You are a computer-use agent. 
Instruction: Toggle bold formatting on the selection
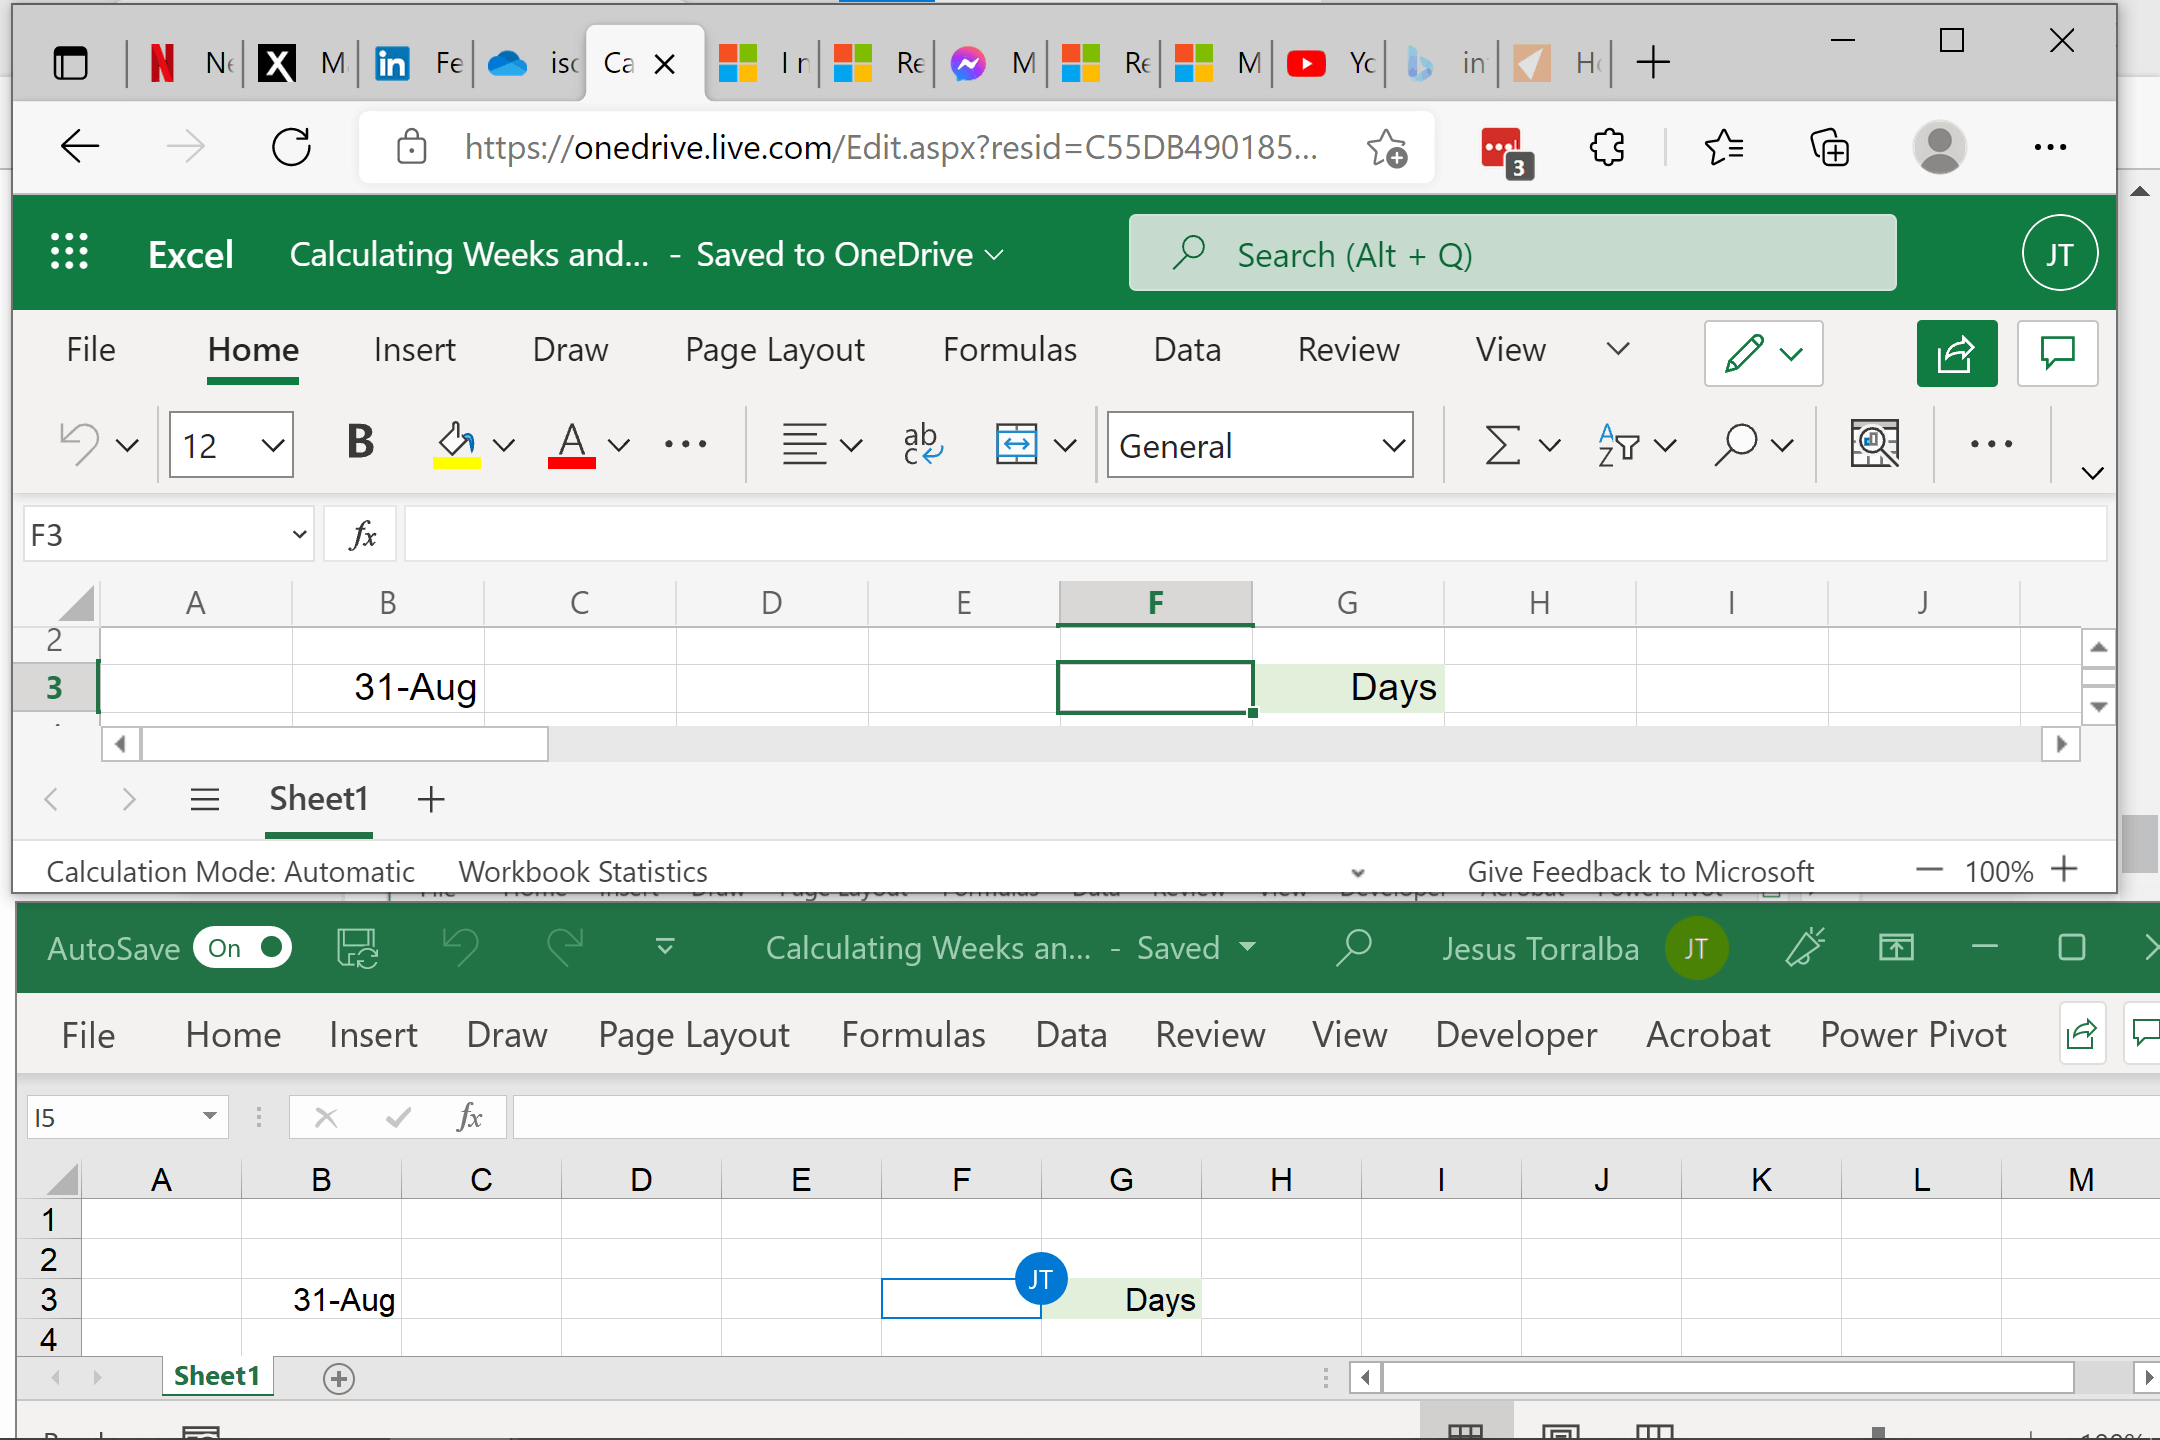coord(359,443)
